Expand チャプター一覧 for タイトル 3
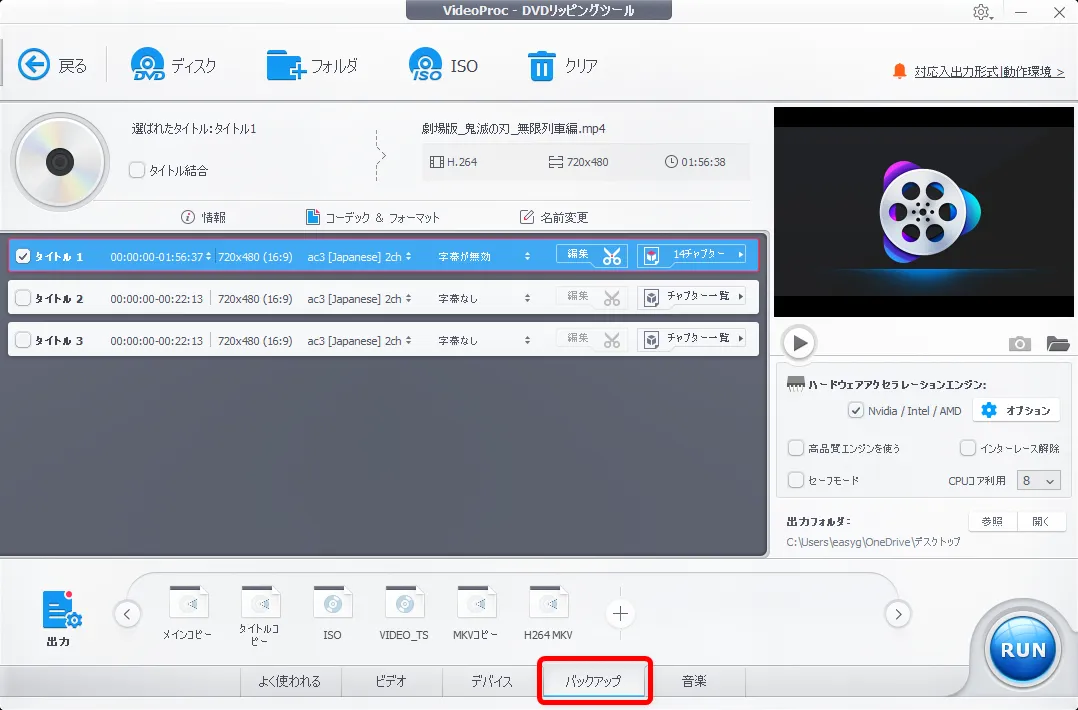1078x710 pixels. point(692,339)
